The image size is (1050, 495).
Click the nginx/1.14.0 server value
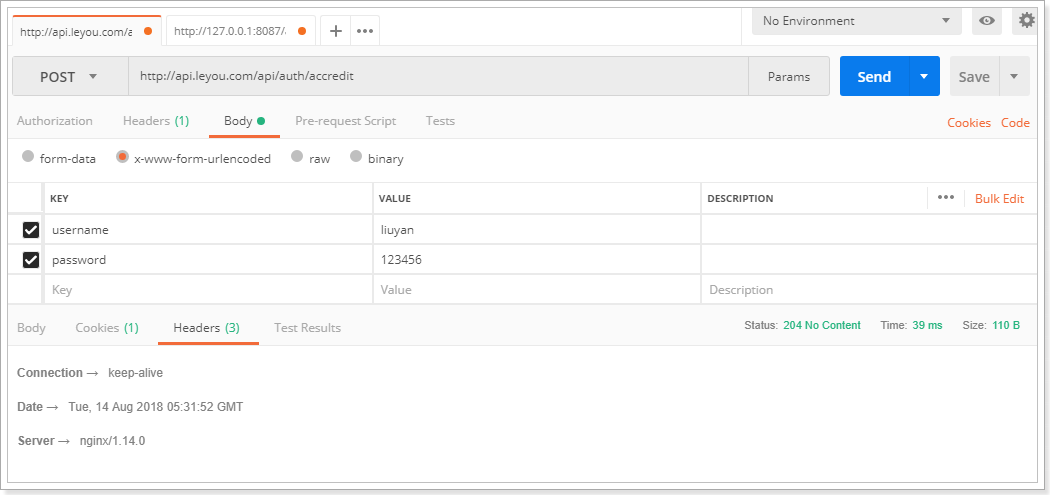[112, 441]
